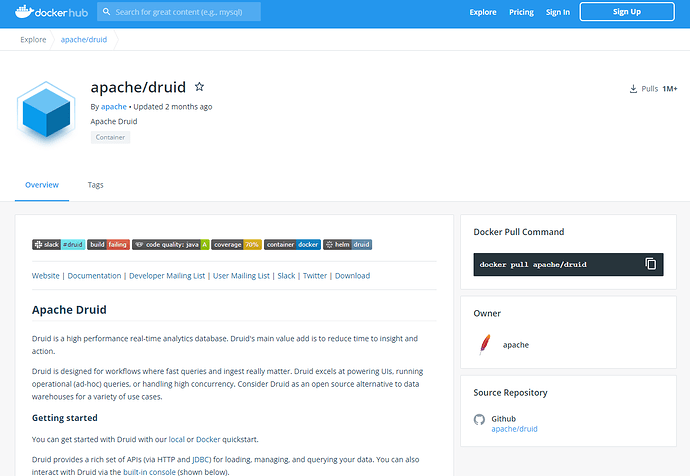Click the GitHub octocat icon
The image size is (690, 476).
(480, 419)
